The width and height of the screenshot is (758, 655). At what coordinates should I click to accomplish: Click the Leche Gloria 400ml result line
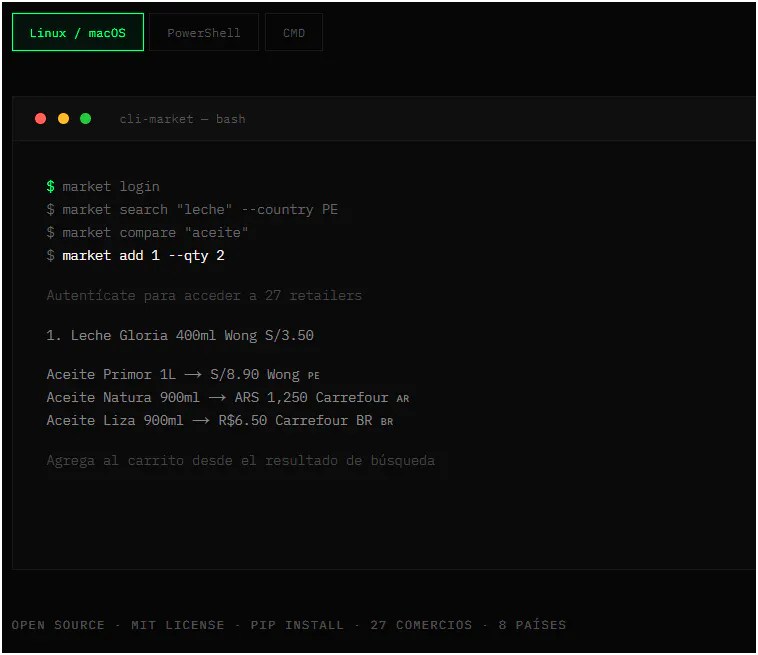[180, 335]
